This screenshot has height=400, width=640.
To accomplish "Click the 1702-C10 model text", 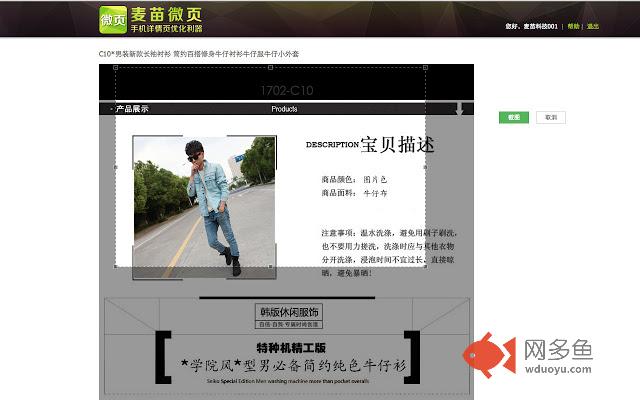I will pos(287,90).
